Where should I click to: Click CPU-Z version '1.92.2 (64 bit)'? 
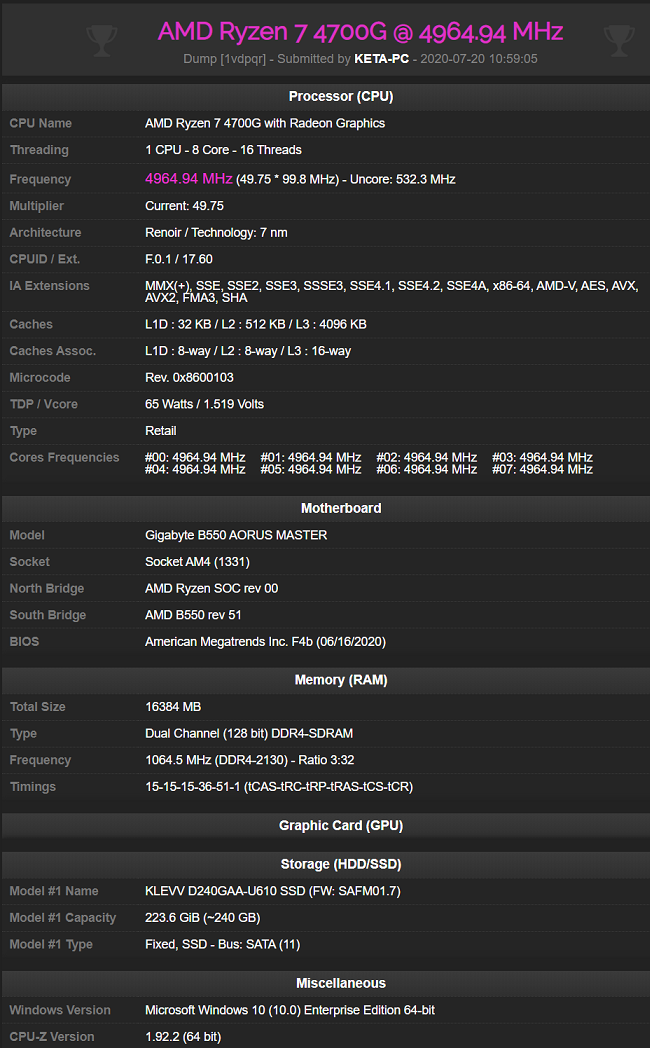182,1037
